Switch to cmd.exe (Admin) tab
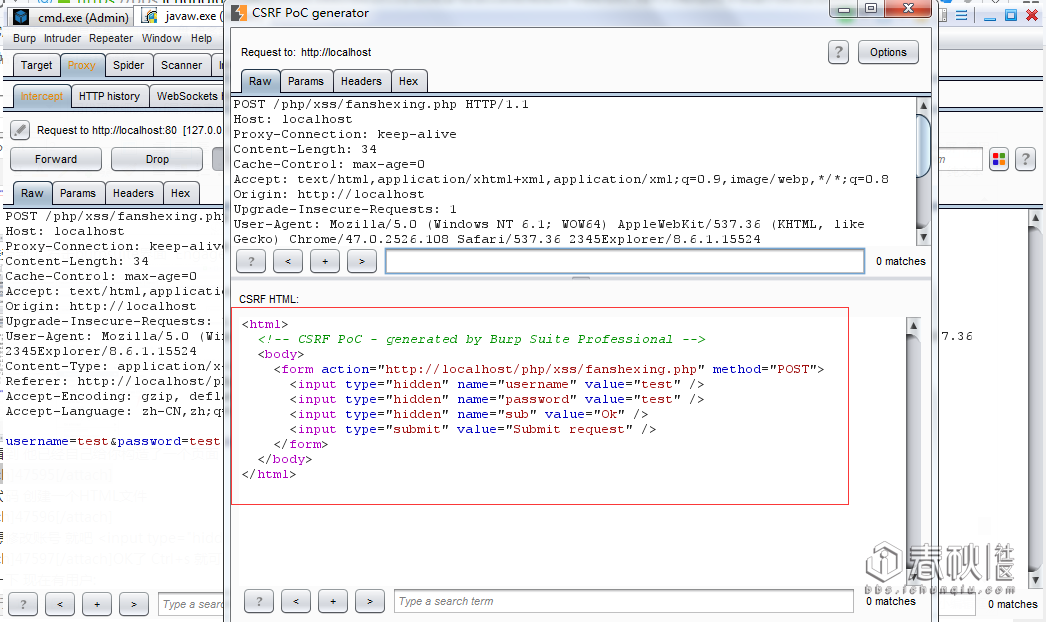 pos(70,17)
